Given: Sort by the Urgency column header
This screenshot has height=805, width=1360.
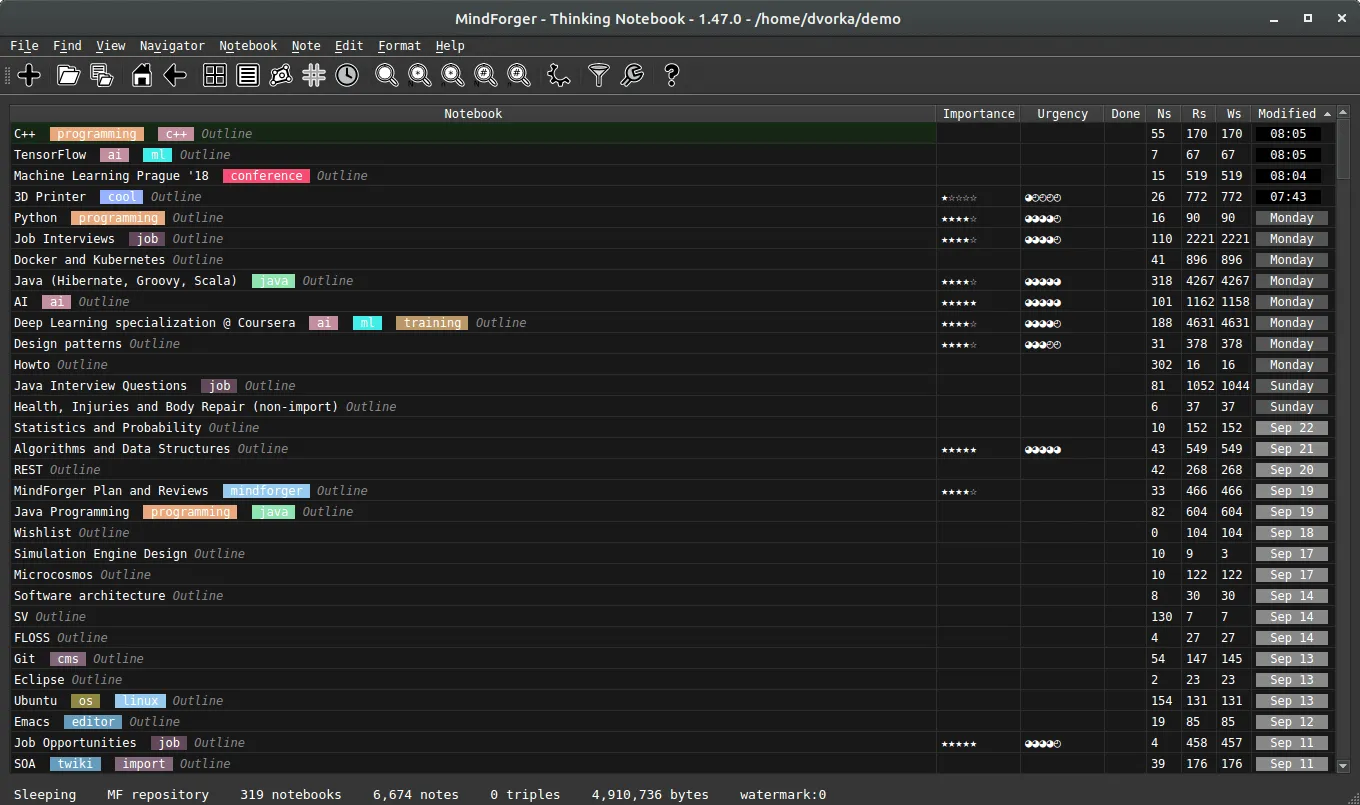Looking at the screenshot, I should click(1062, 113).
